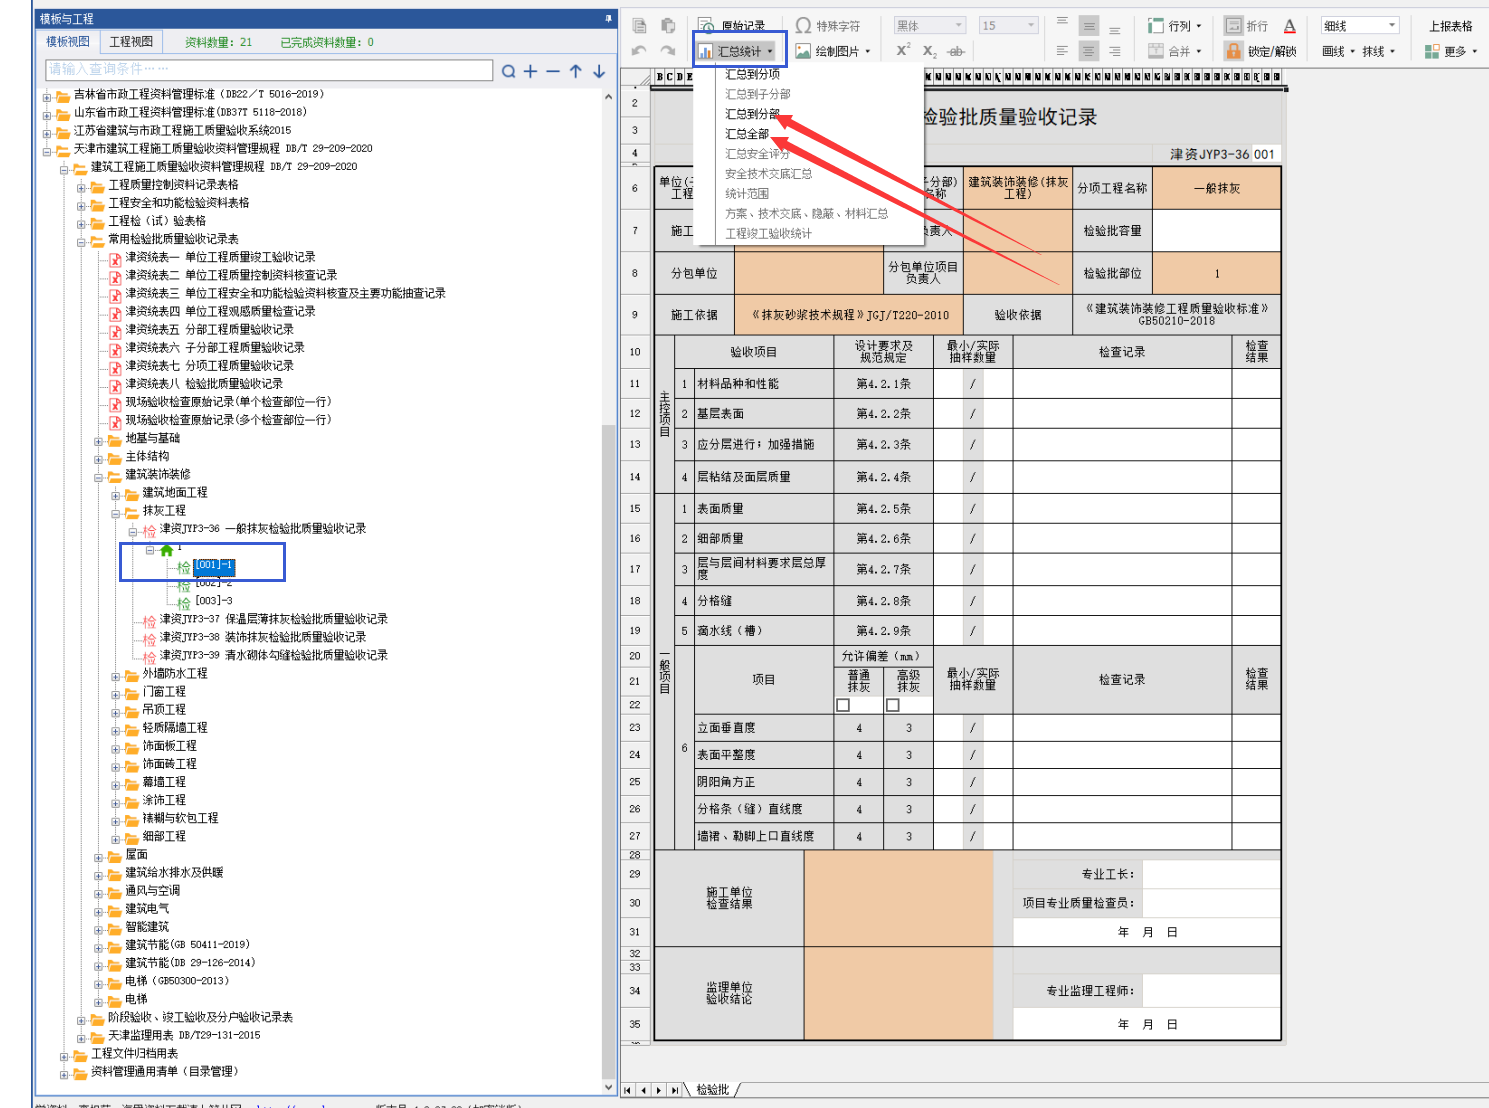Align text right
The height and width of the screenshot is (1108, 1489).
click(1115, 51)
